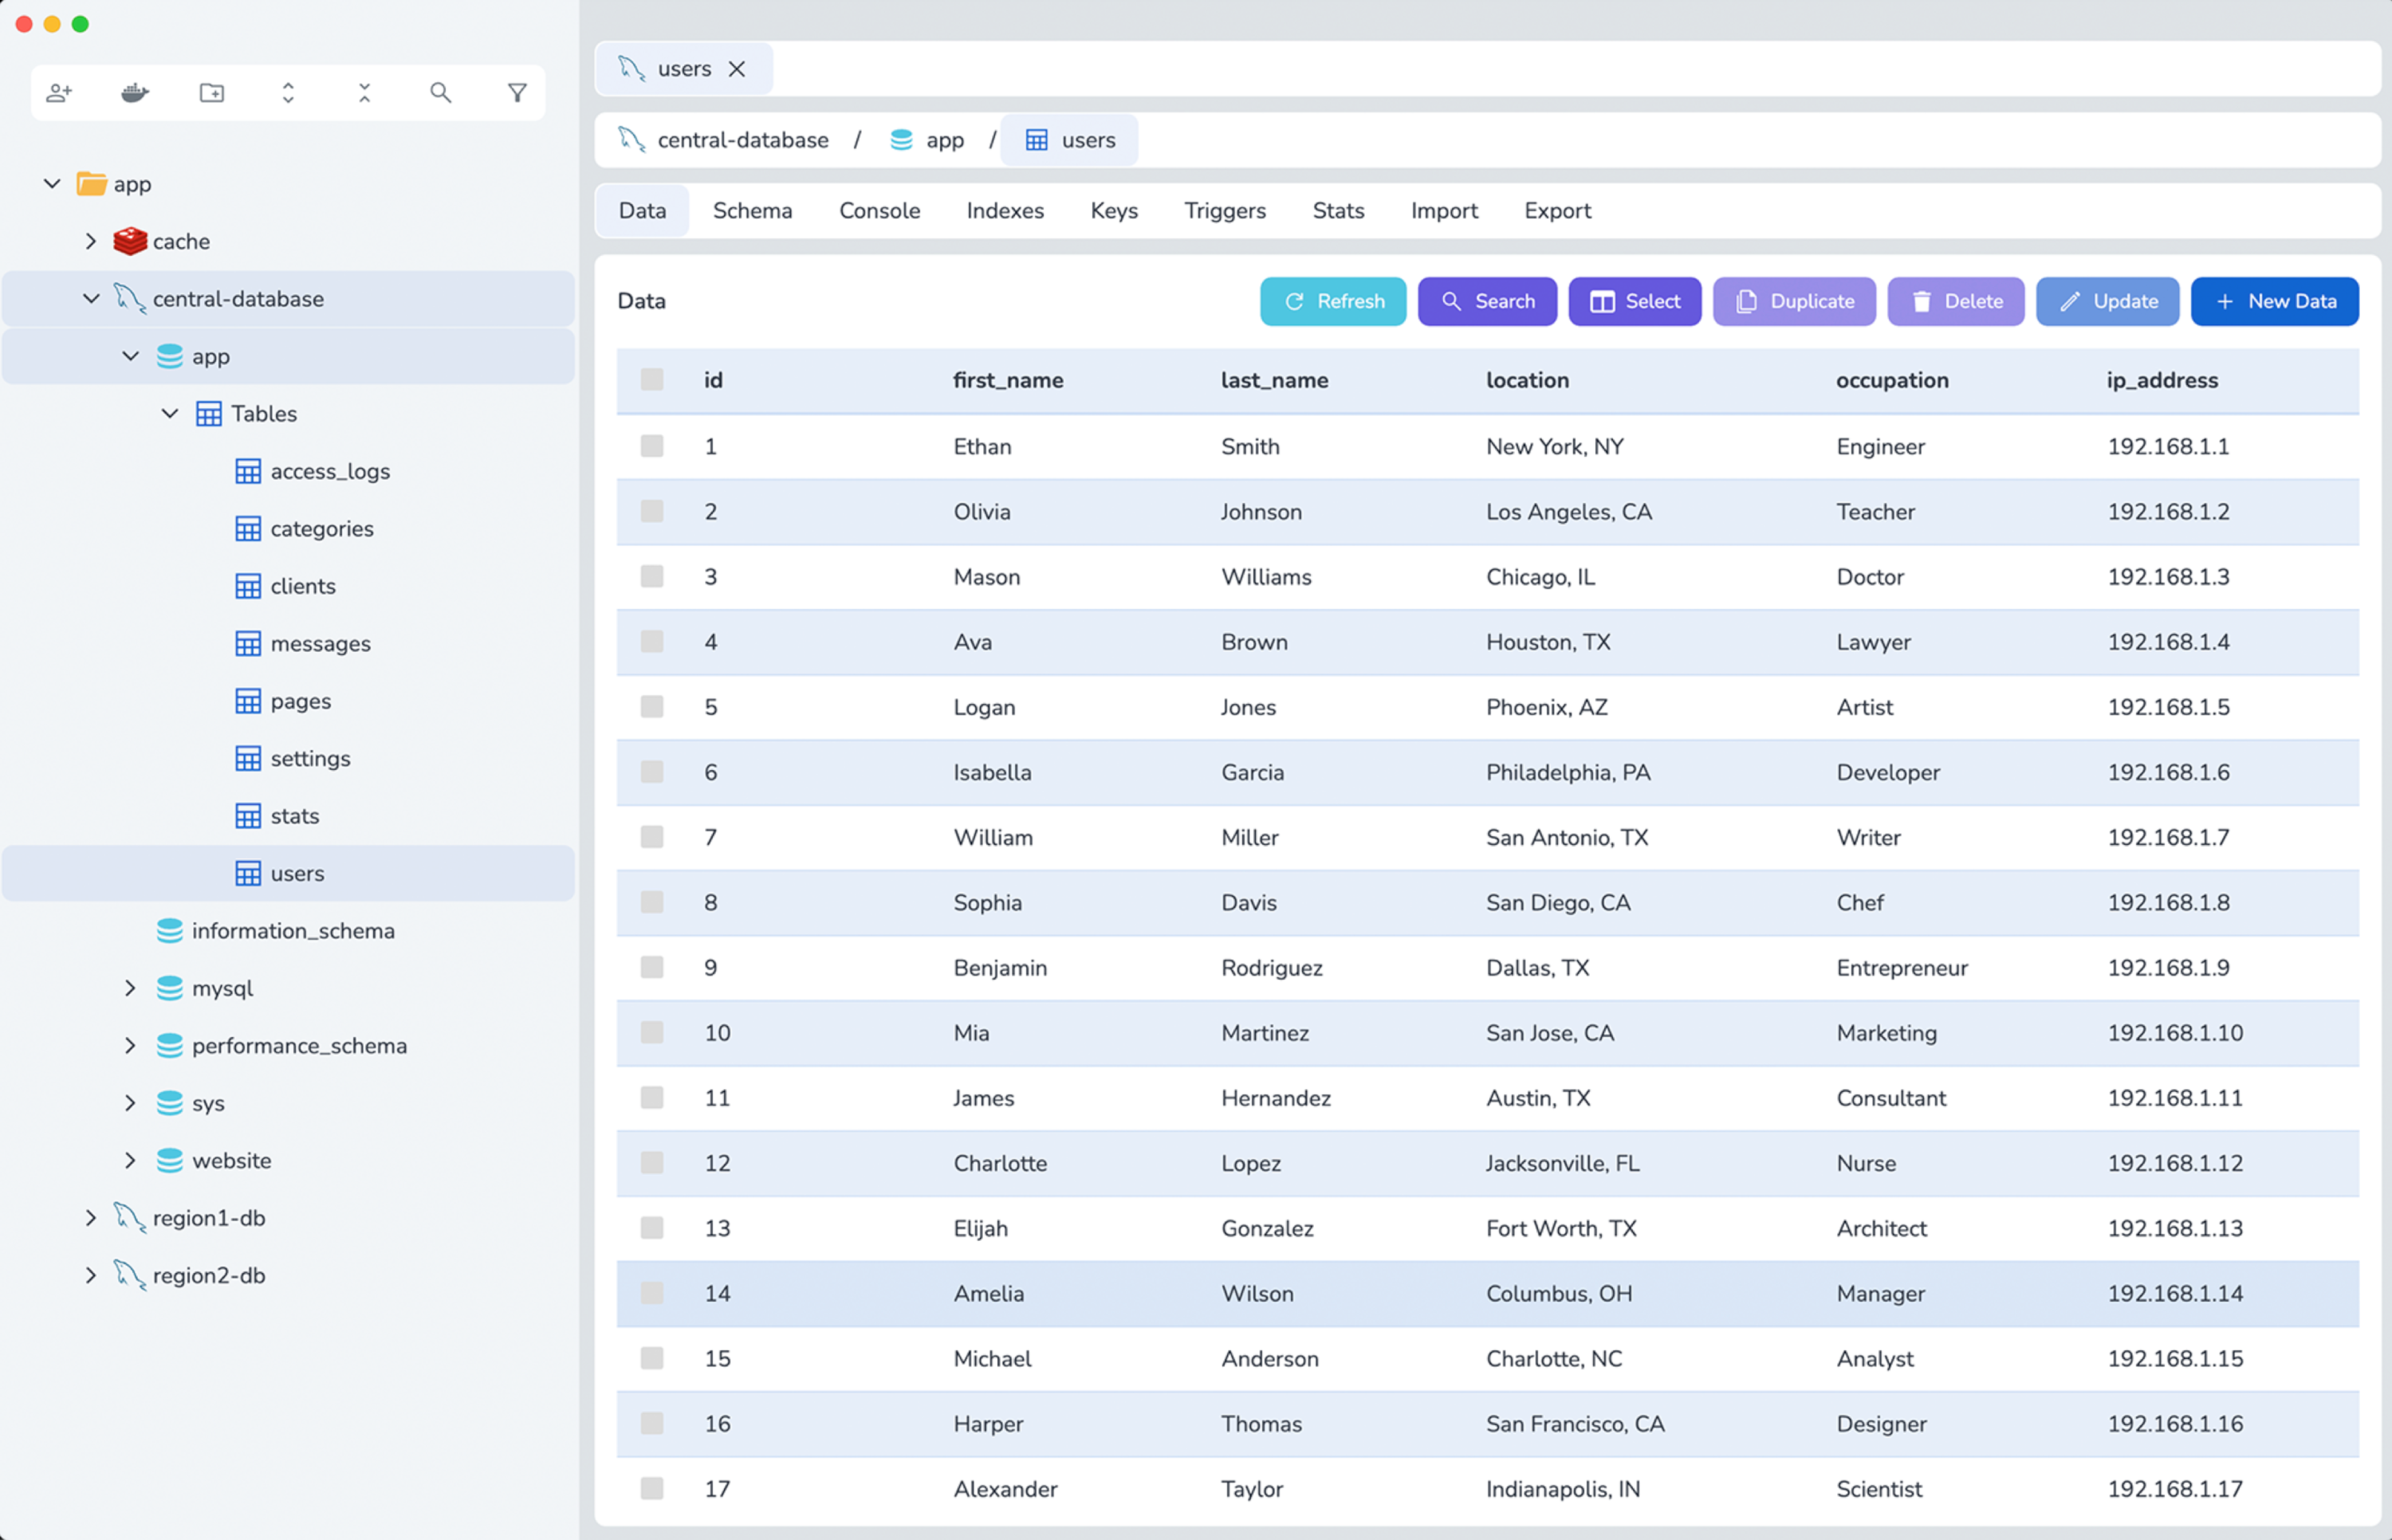Click the database icon next to website
Image resolution: width=2392 pixels, height=1540 pixels.
click(170, 1161)
